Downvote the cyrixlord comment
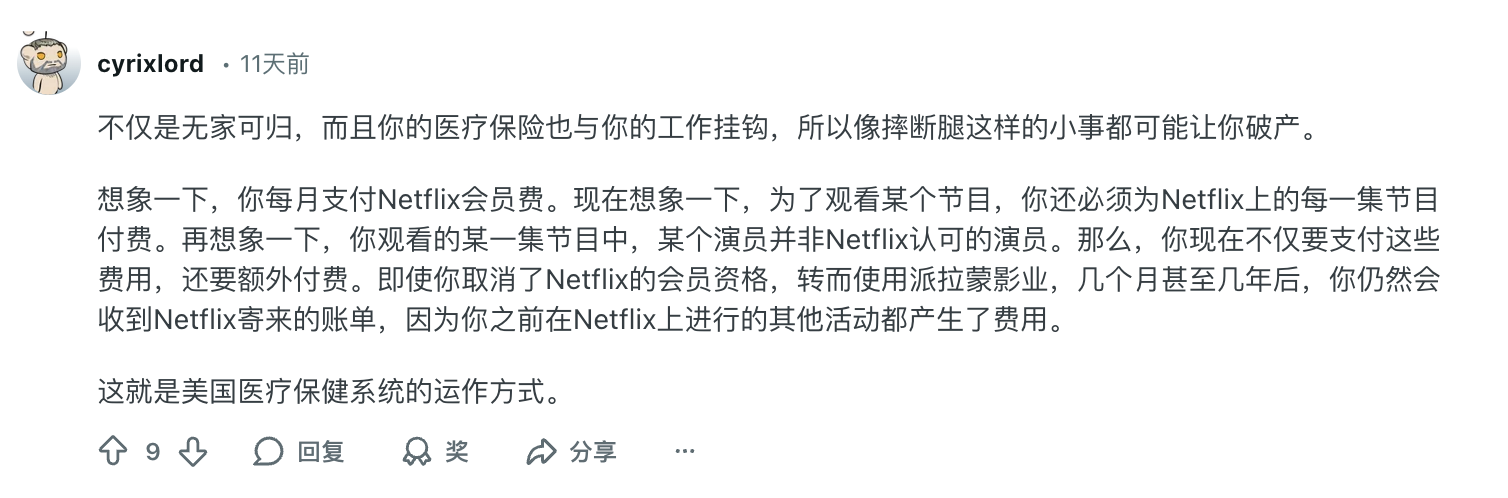1508x498 pixels. pos(192,452)
